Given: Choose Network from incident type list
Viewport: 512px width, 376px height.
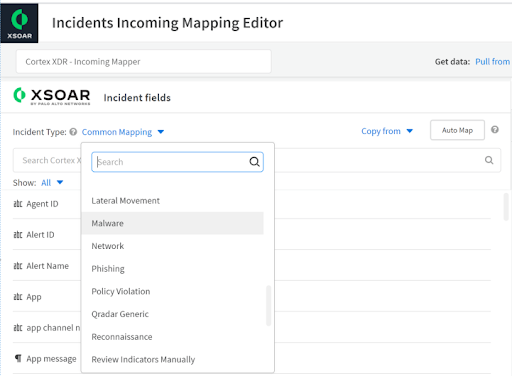Looking at the screenshot, I should [172, 246].
